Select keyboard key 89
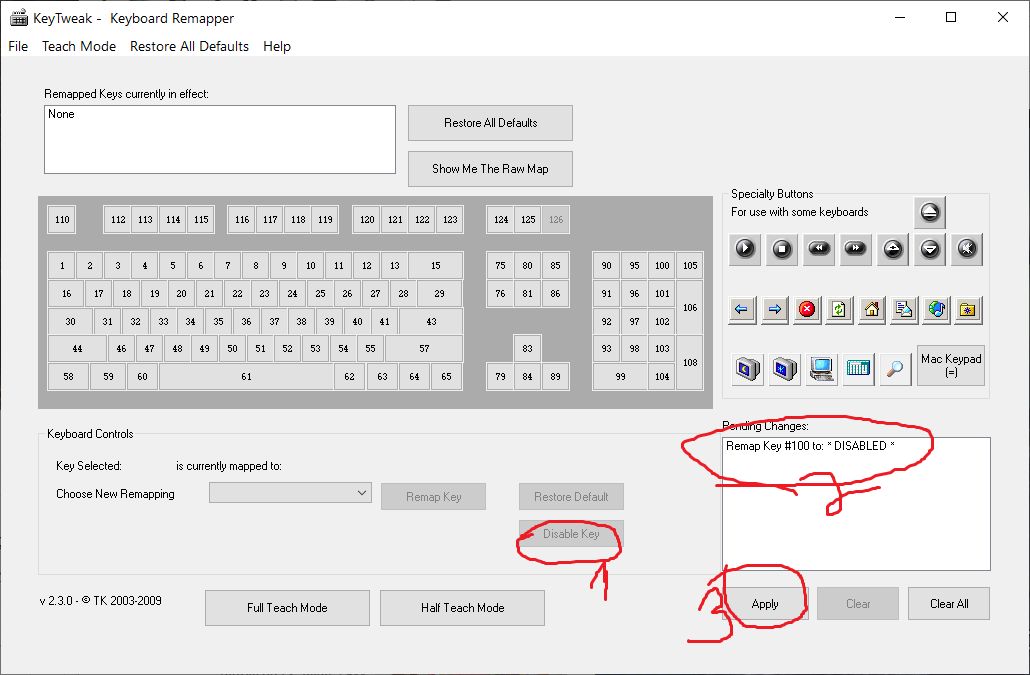Screen dimensions: 1030x675 pos(556,376)
